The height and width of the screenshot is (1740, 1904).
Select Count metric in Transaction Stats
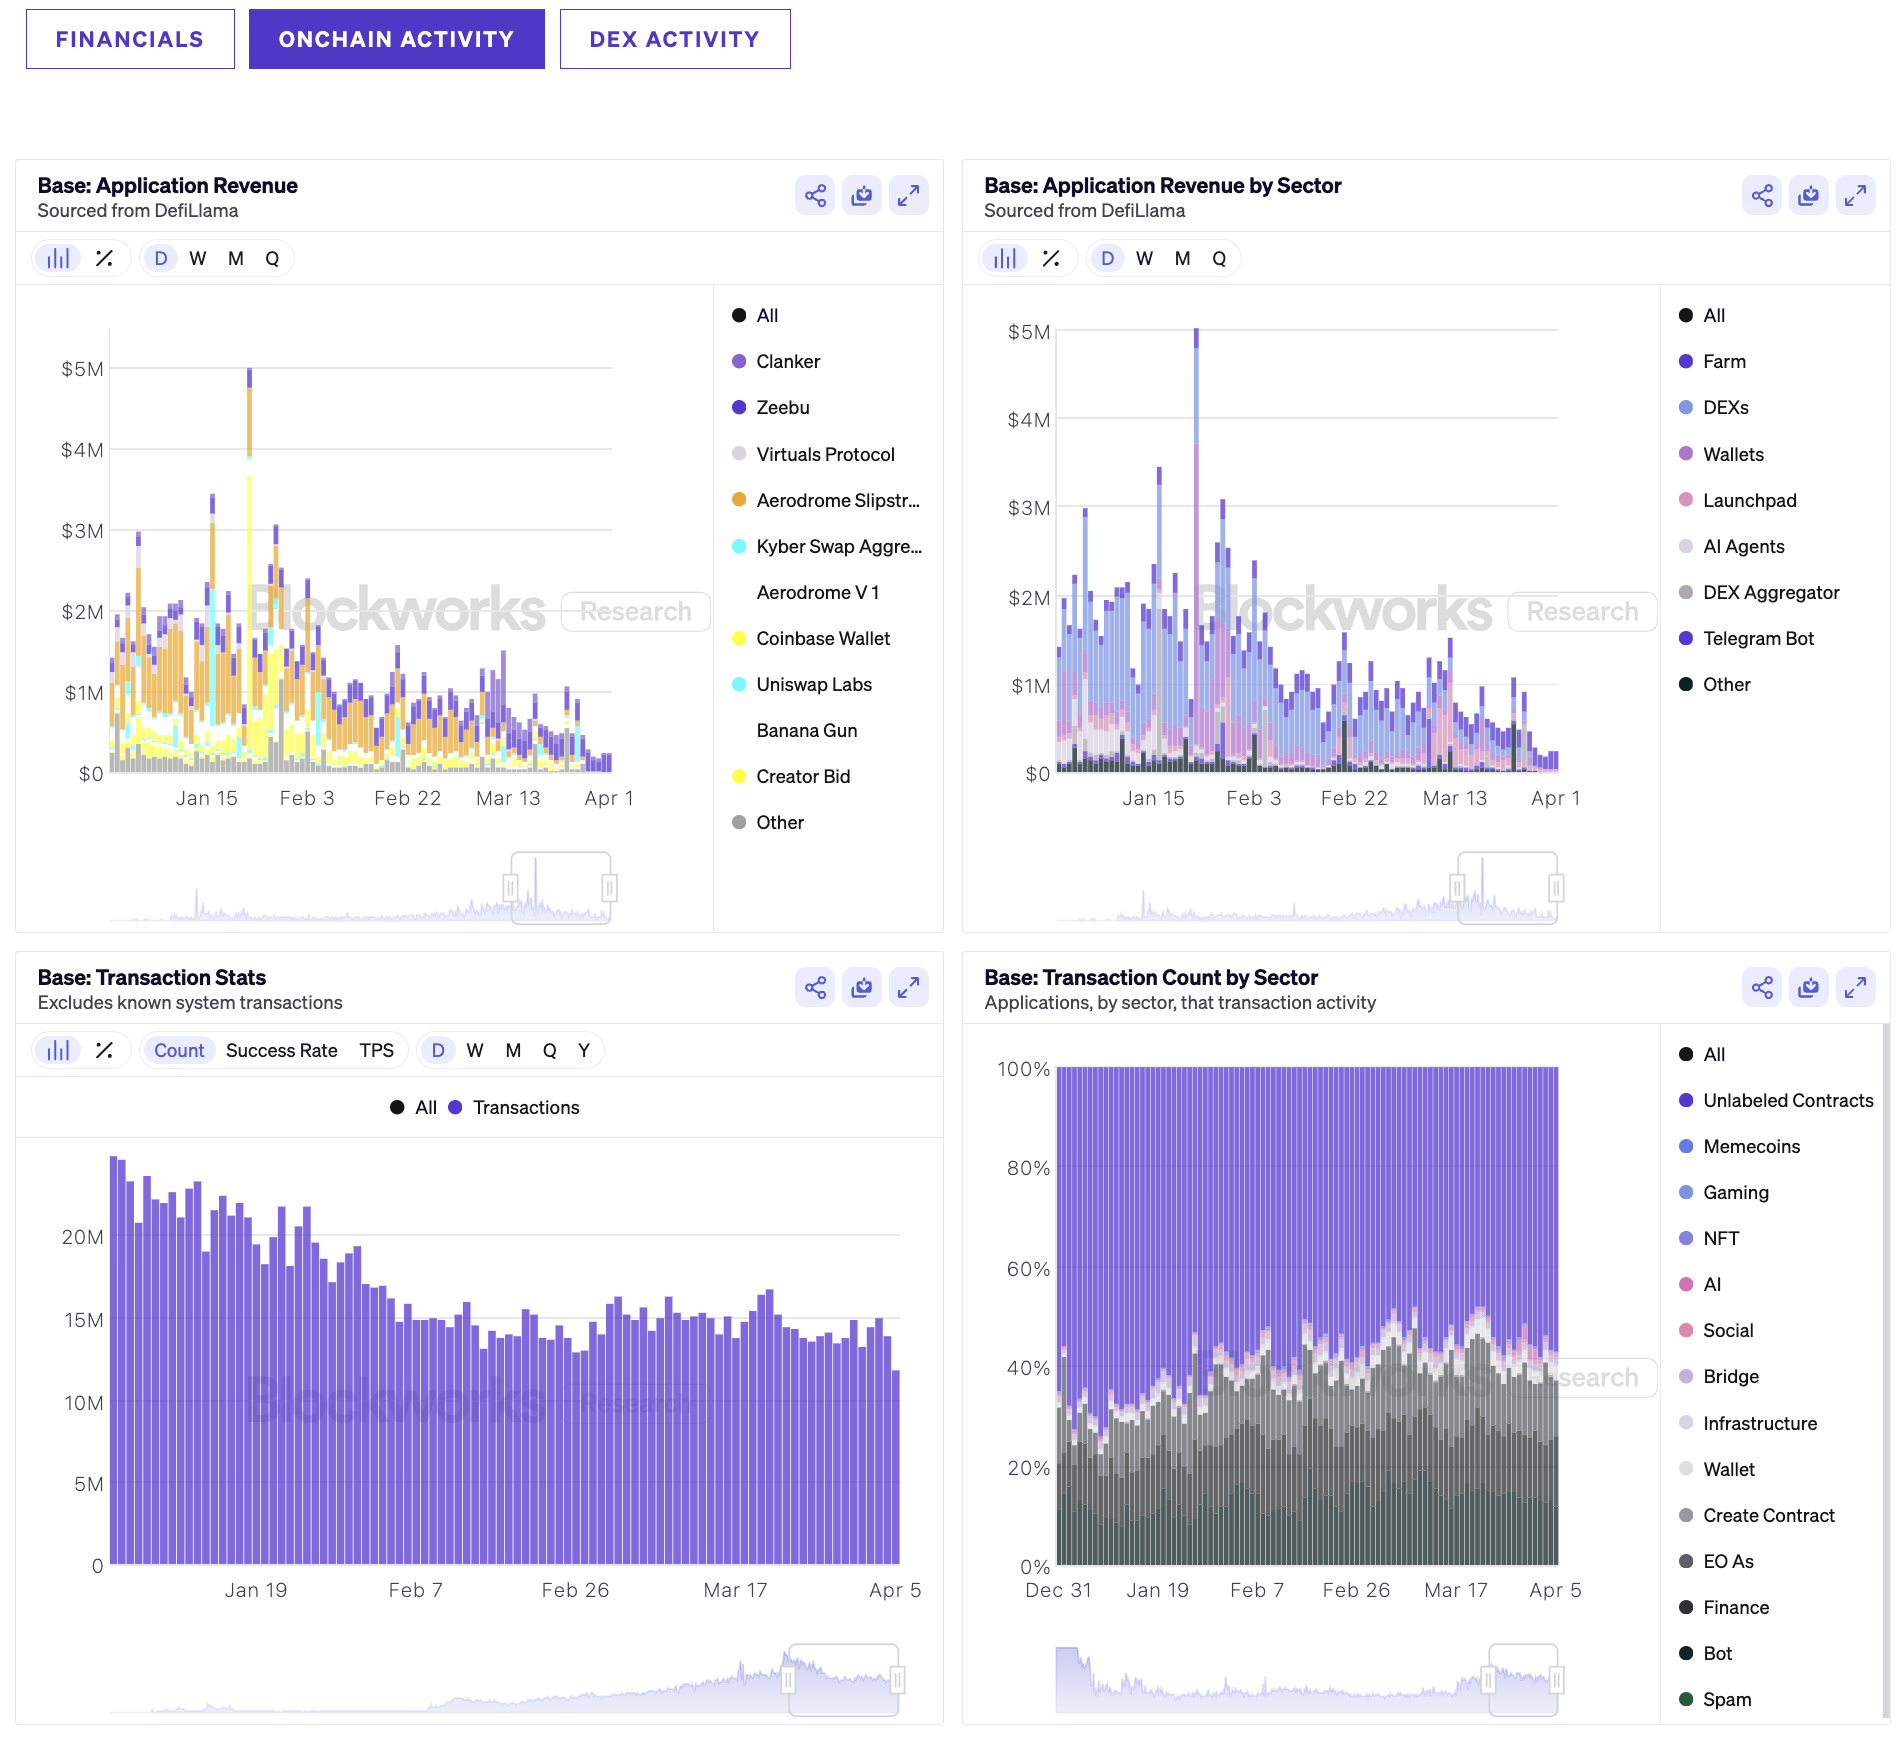[x=179, y=1050]
